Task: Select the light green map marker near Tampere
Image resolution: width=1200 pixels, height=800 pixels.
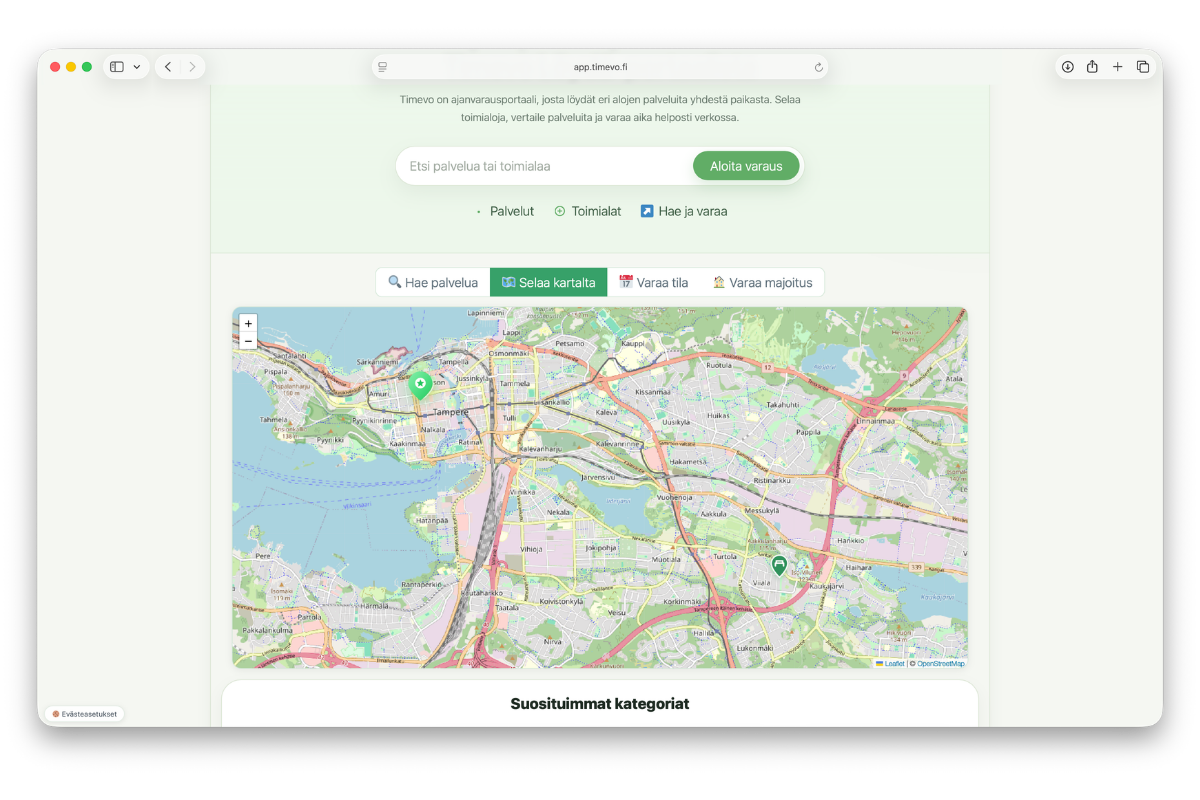Action: pos(421,386)
